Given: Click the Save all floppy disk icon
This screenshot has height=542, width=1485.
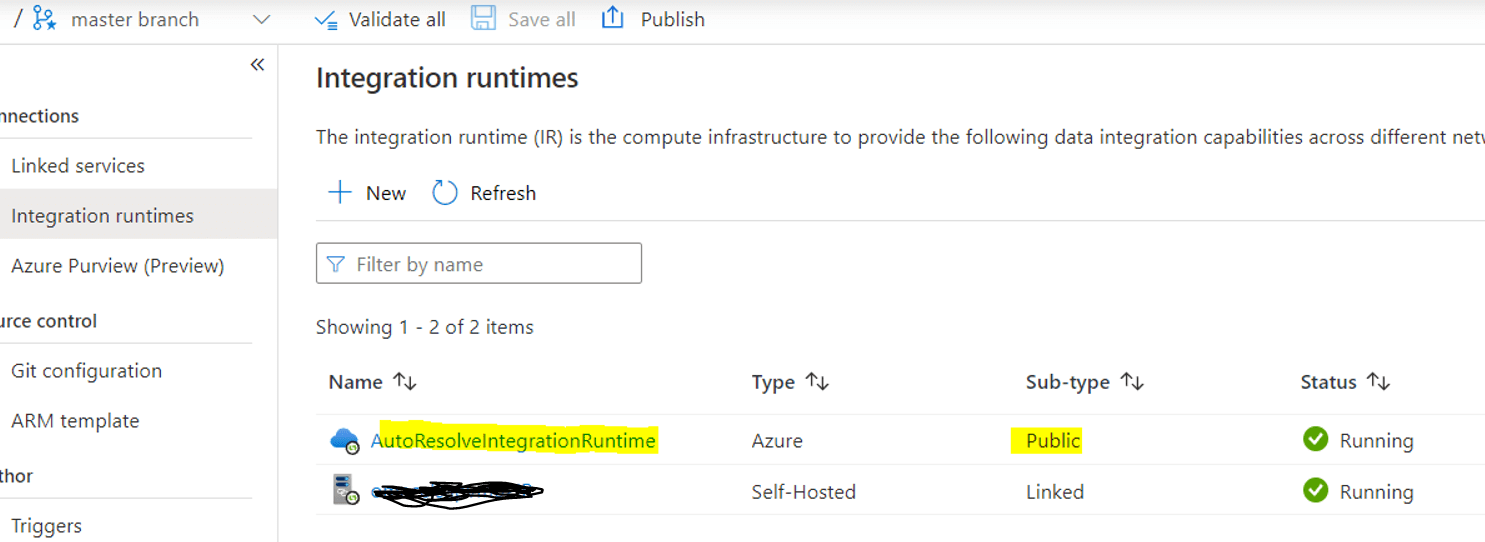Looking at the screenshot, I should [x=484, y=19].
